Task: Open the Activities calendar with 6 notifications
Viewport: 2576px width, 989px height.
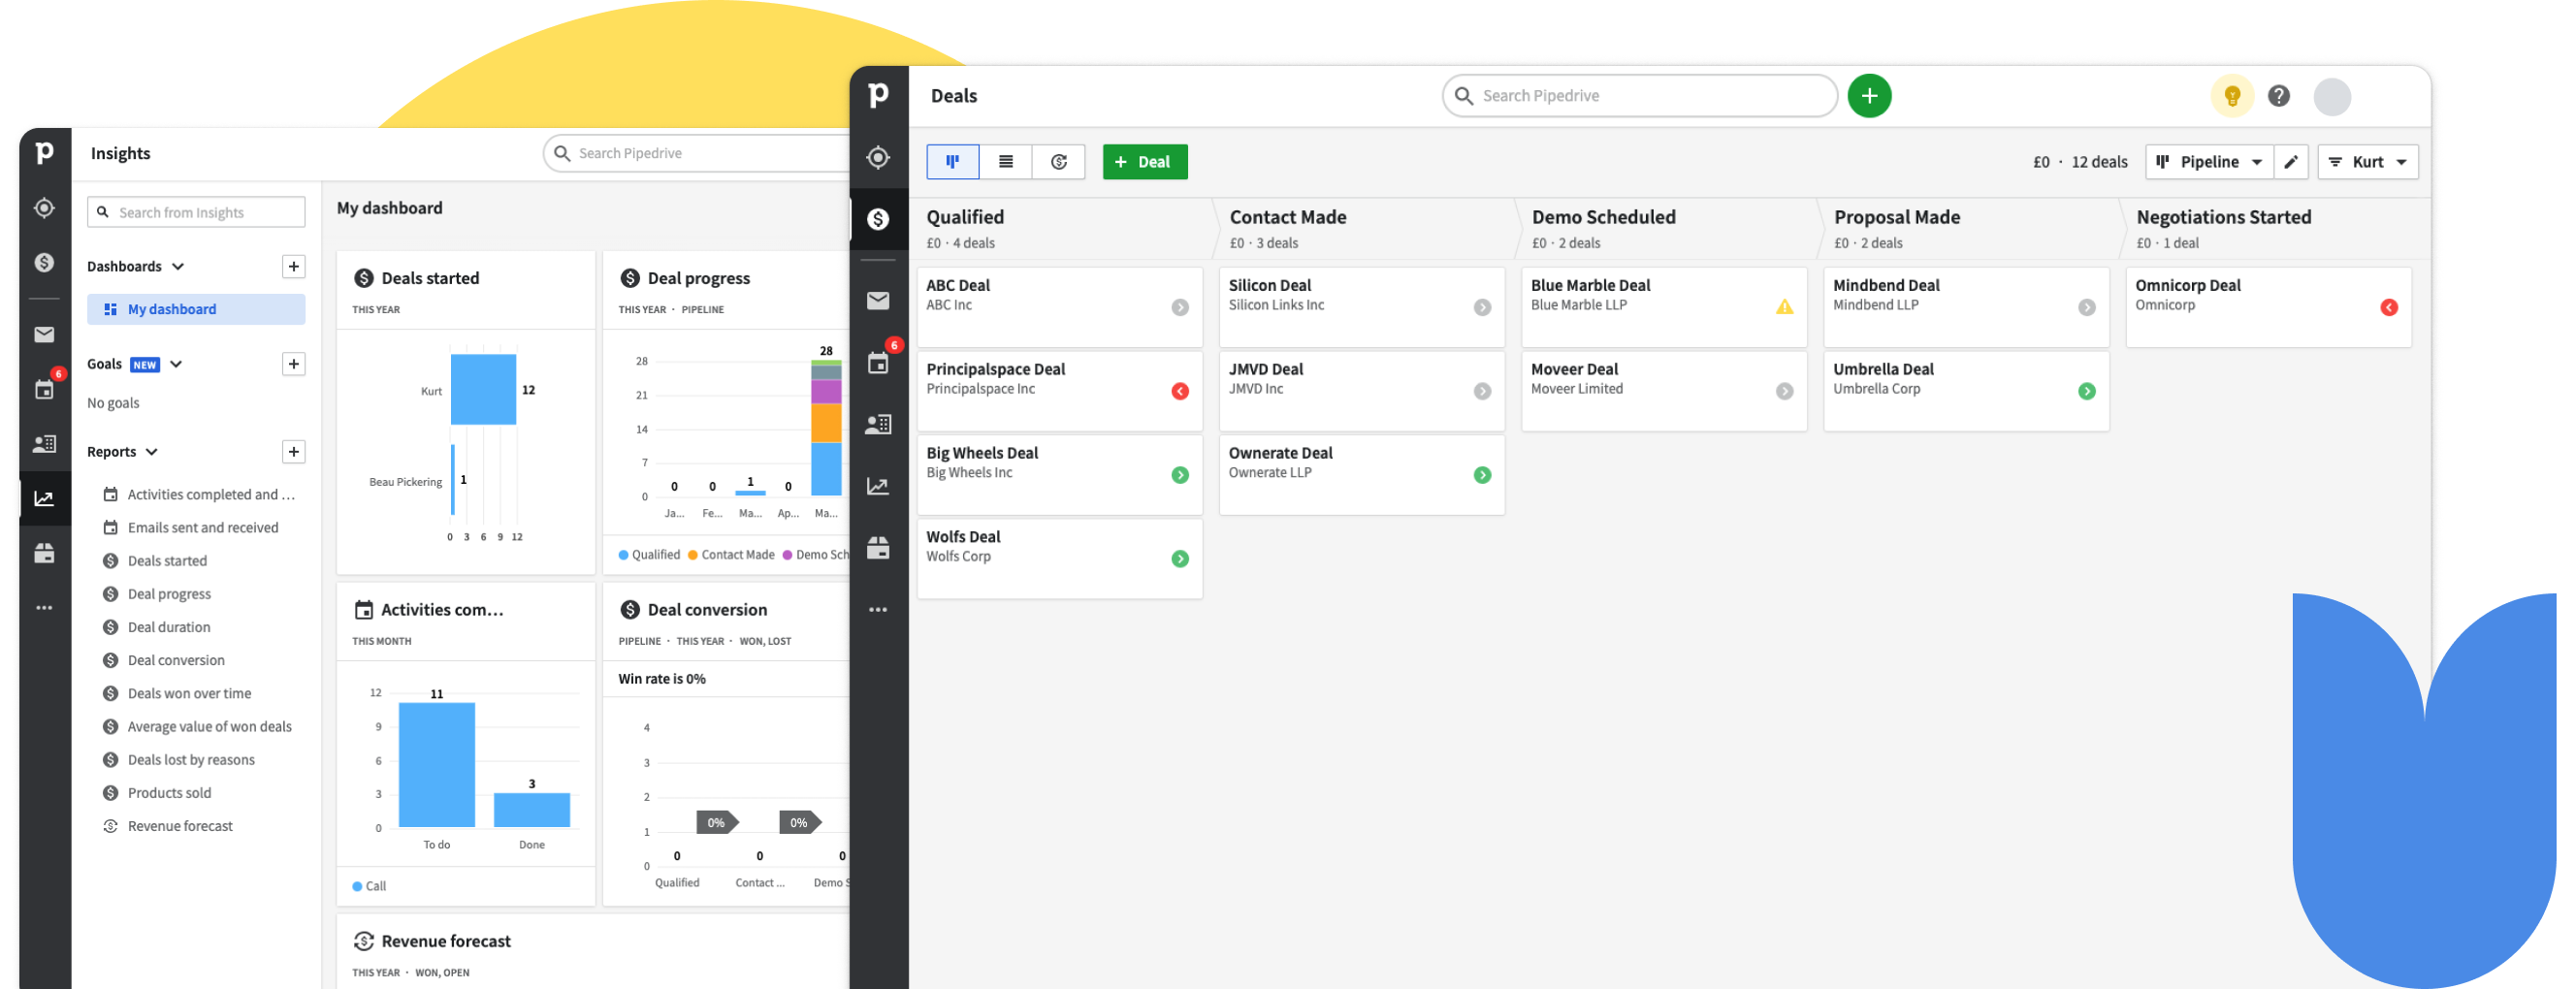Action: (x=879, y=362)
